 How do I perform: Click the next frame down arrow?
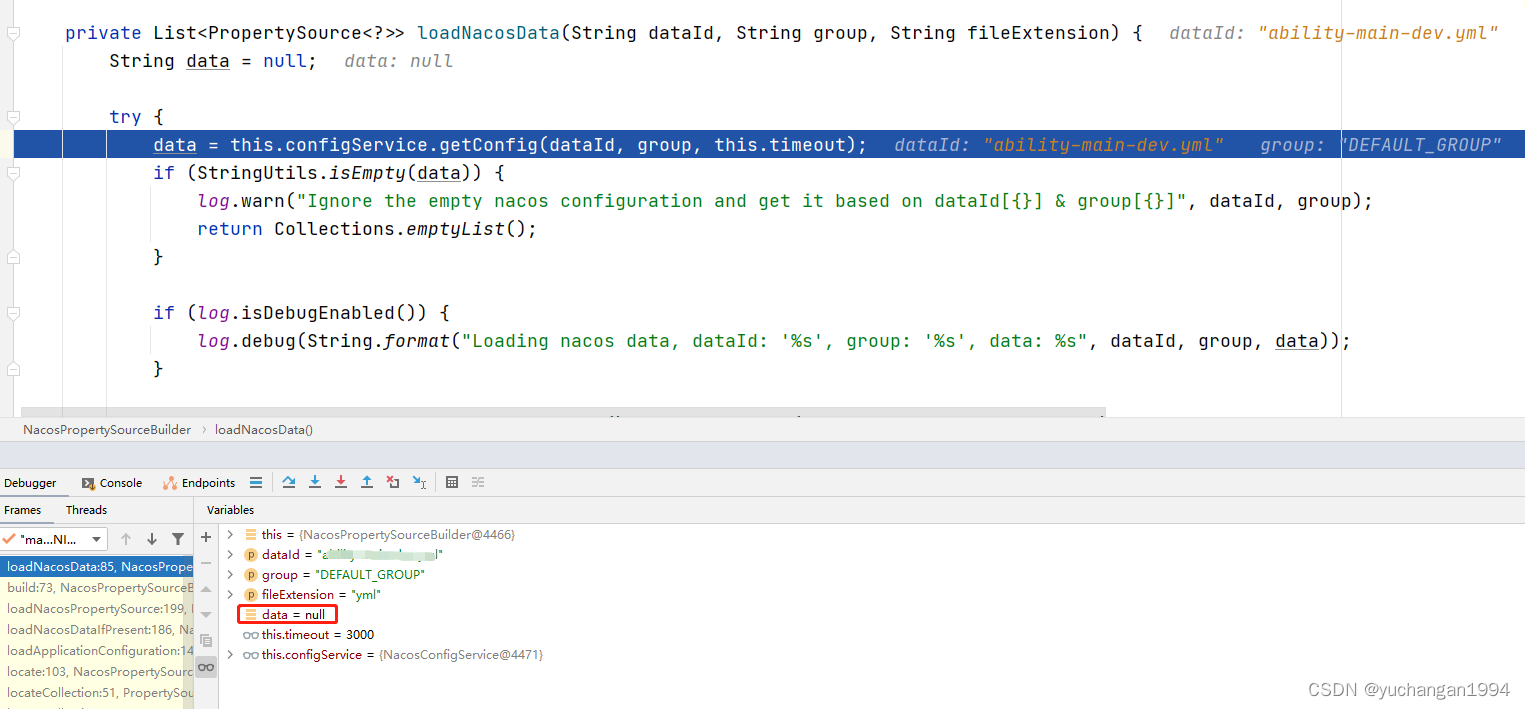152,539
